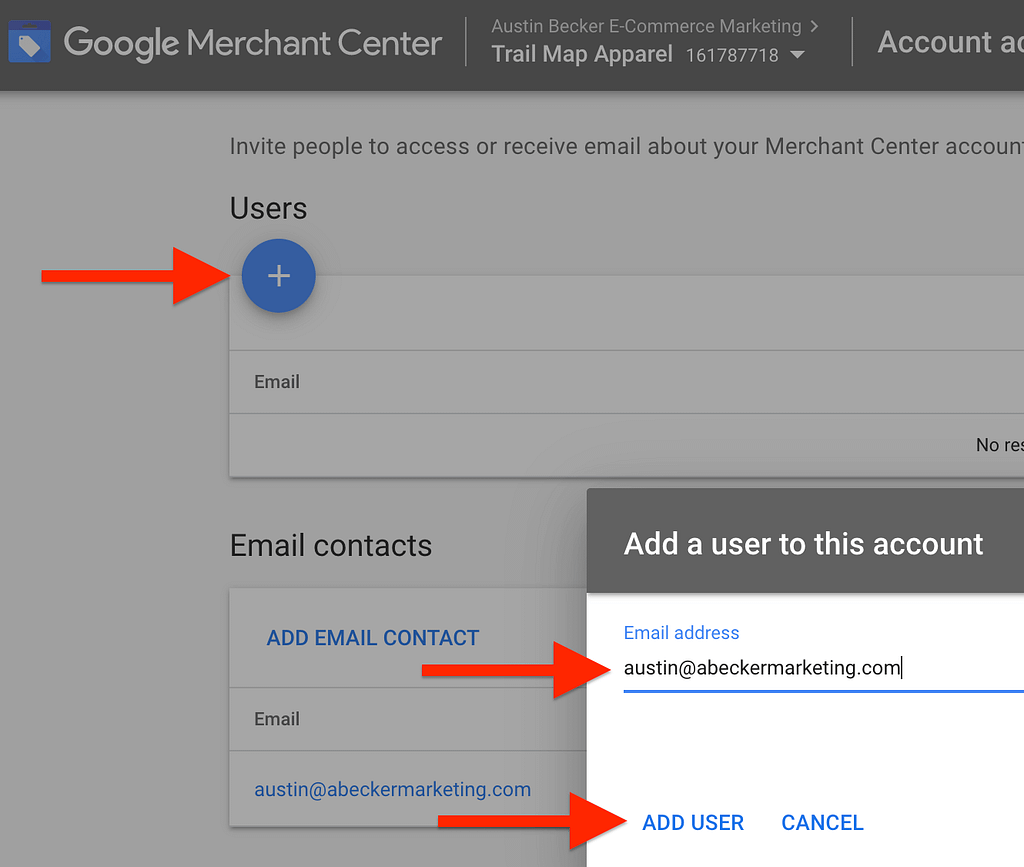Click the Account access page heading in header
The width and height of the screenshot is (1024, 867).
[x=950, y=42]
